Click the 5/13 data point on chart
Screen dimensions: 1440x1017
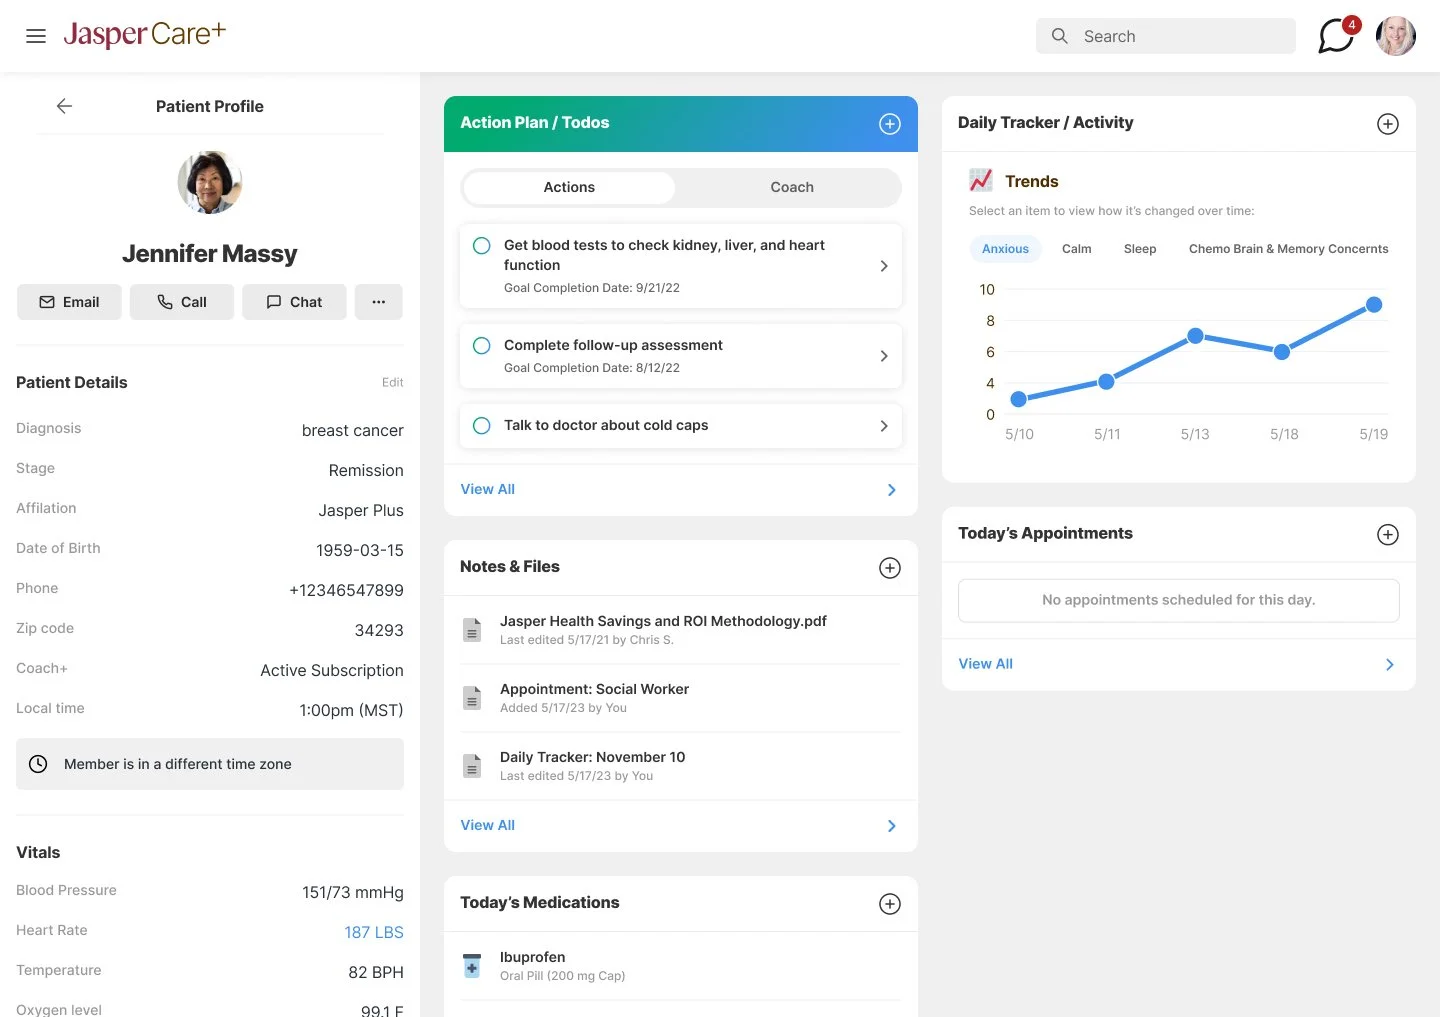pyautogui.click(x=1195, y=336)
